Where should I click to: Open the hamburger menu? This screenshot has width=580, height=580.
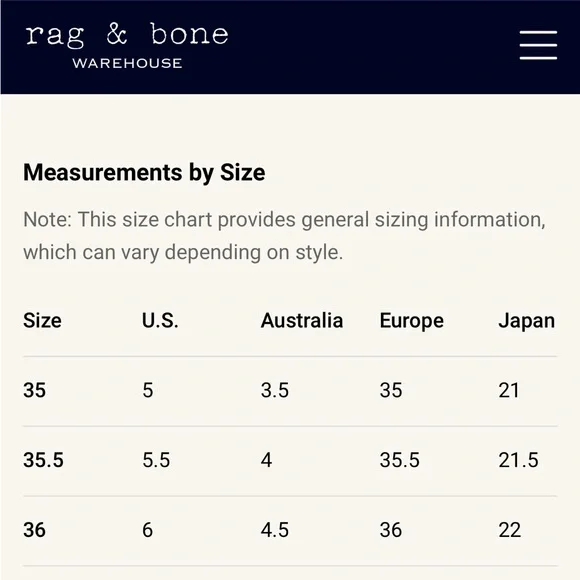pyautogui.click(x=538, y=45)
